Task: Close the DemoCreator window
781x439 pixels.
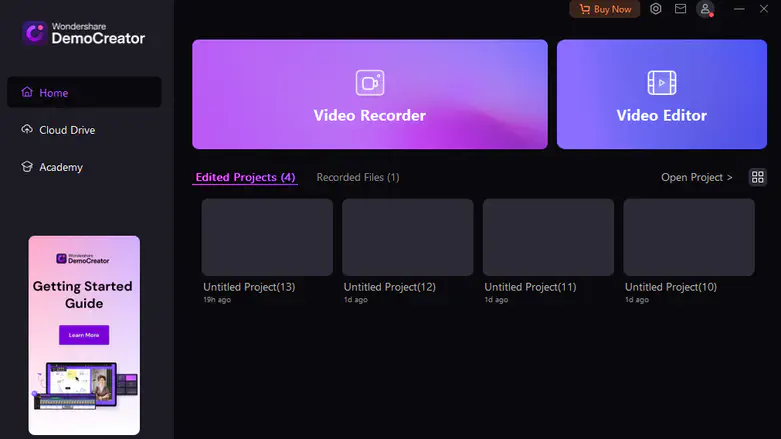Action: tap(764, 8)
